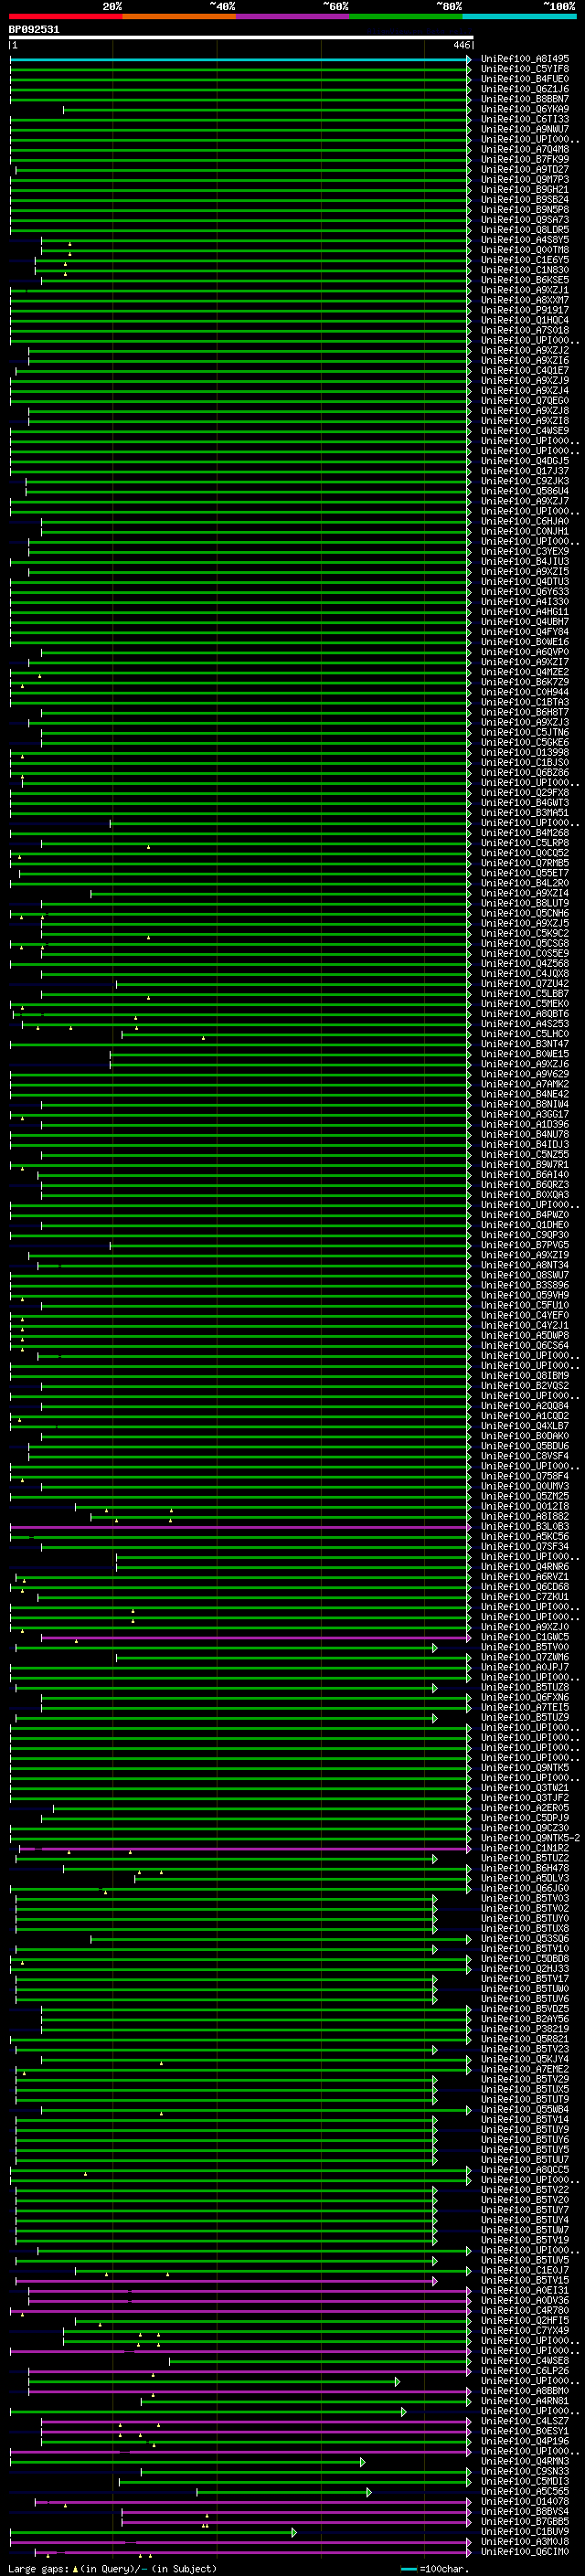Select the UniRef100_A9TD27 label
The image size is (585, 2576).
click(x=525, y=169)
